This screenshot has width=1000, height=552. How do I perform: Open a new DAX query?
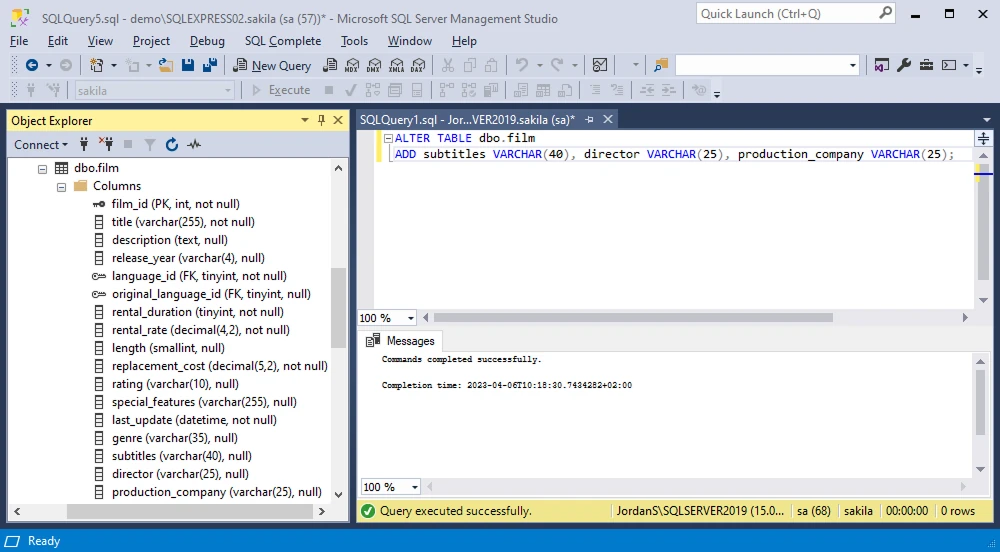(x=418, y=65)
